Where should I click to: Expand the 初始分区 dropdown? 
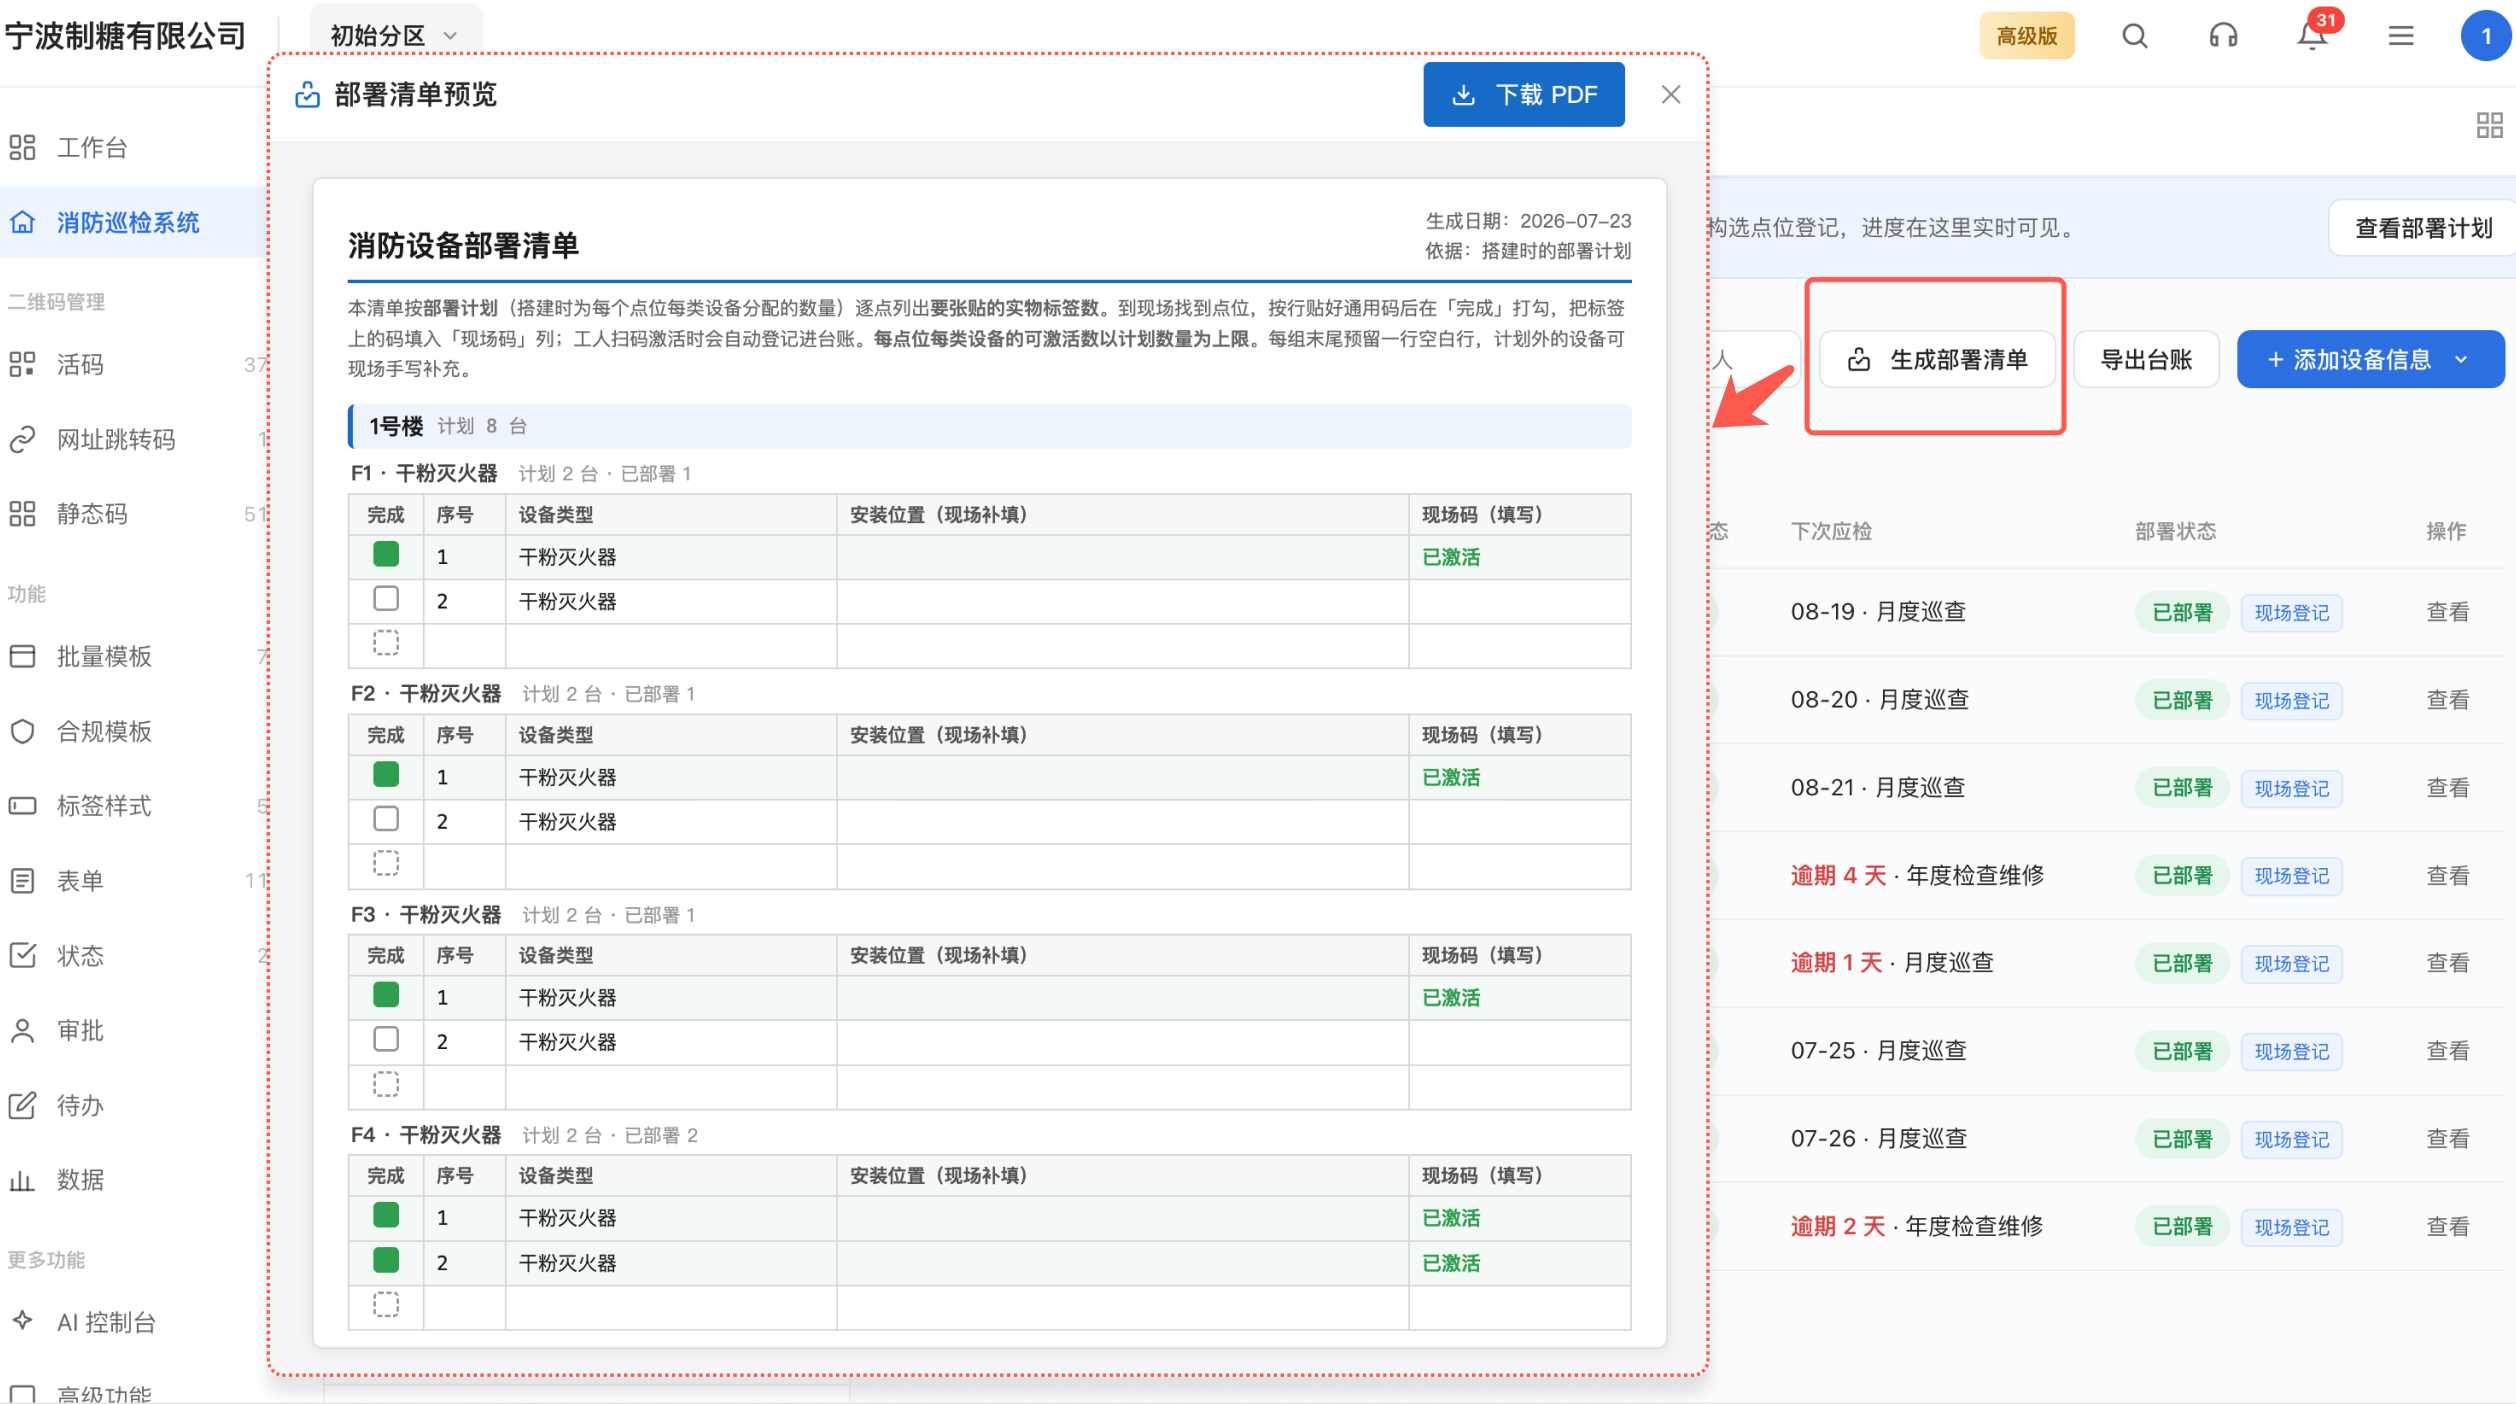(394, 35)
